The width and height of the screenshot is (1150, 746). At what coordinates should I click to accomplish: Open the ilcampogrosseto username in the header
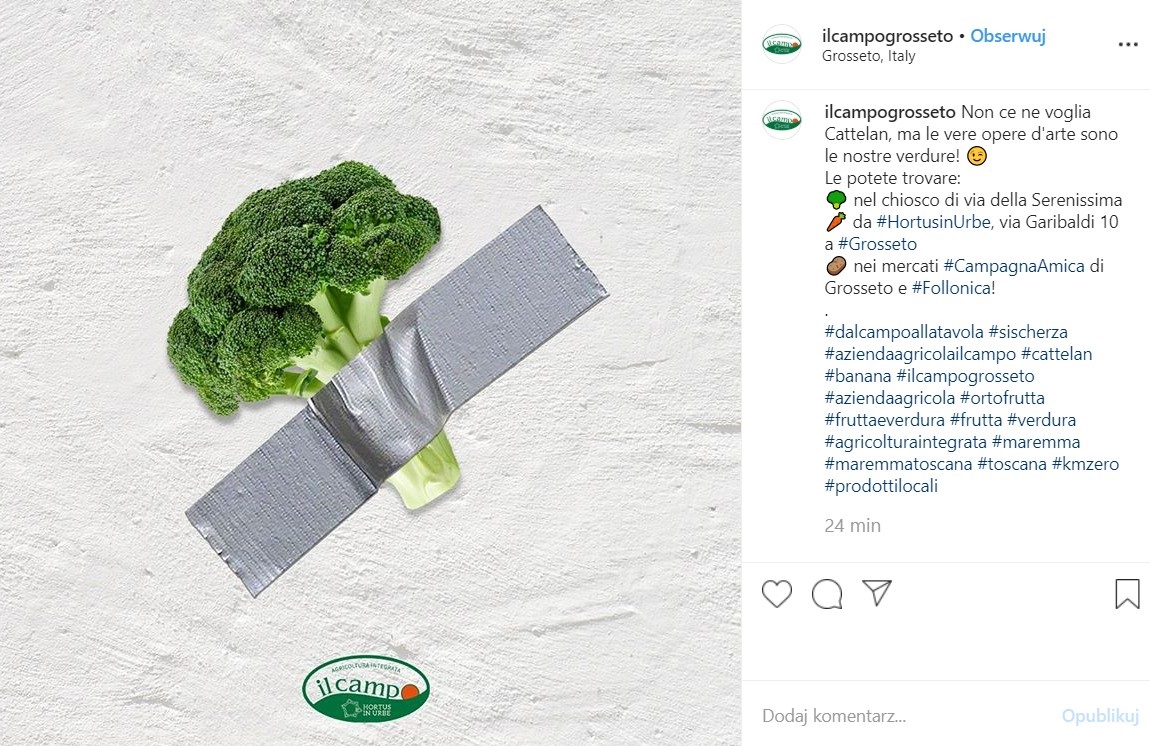click(x=887, y=36)
